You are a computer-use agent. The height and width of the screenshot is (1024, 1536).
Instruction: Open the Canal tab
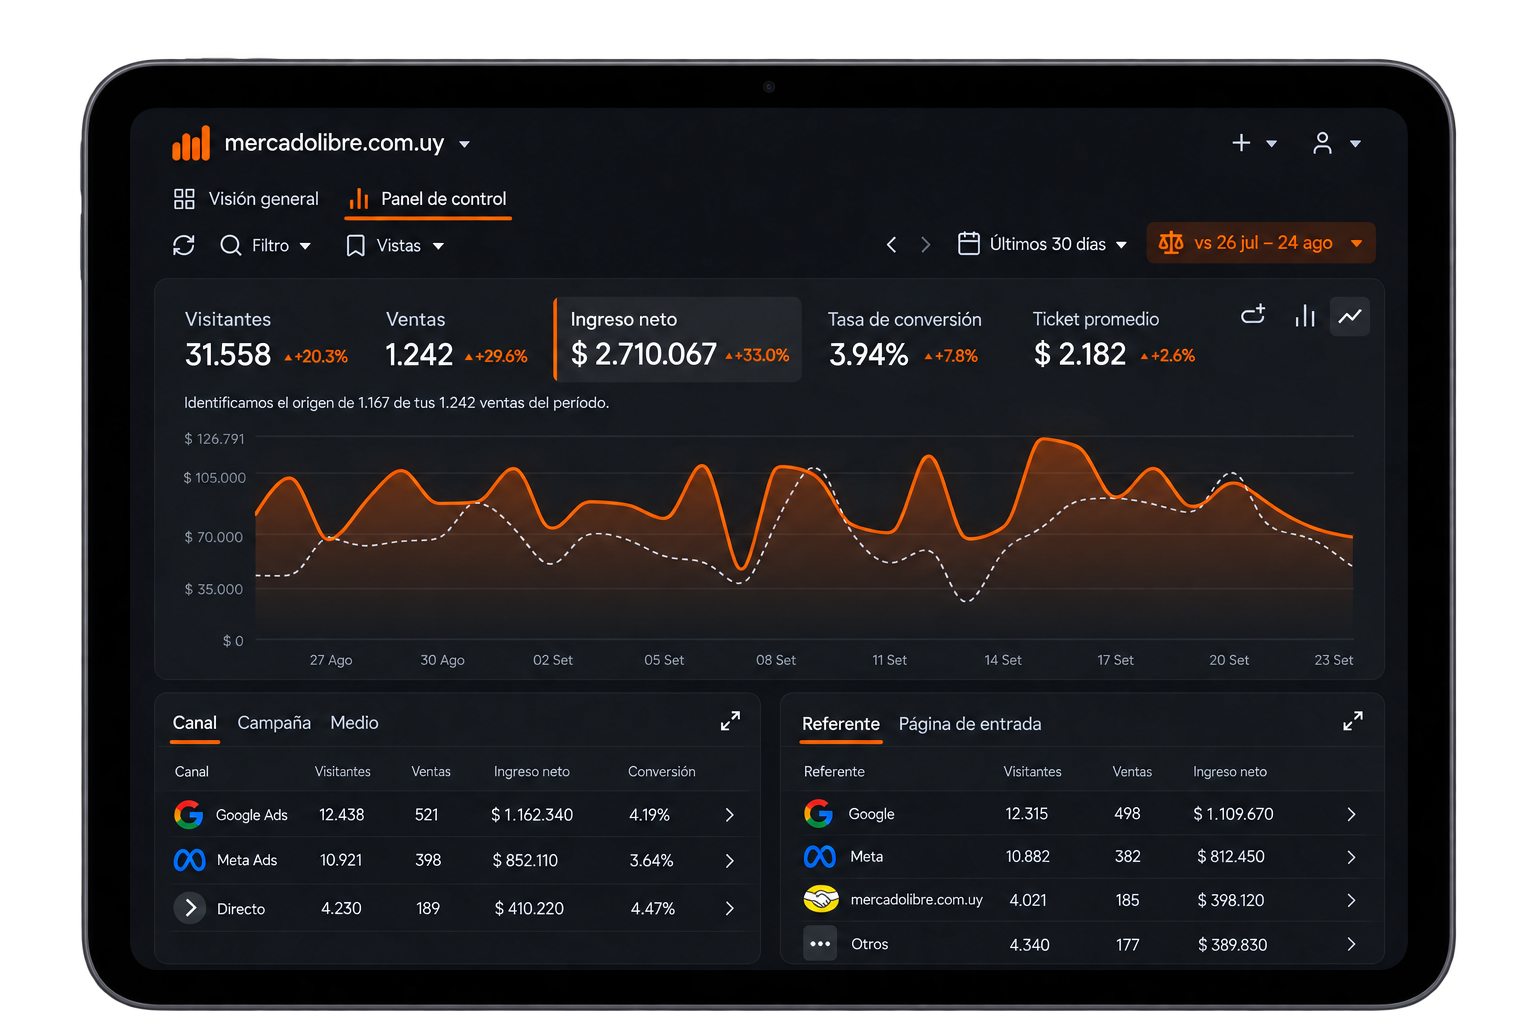195,723
